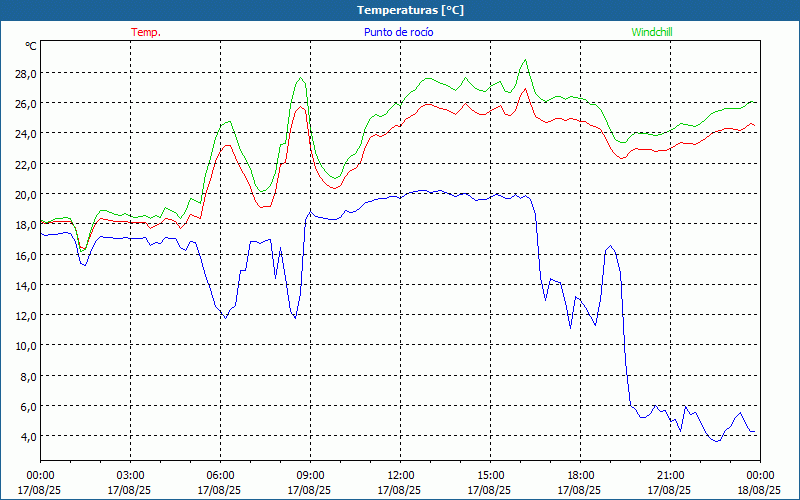The width and height of the screenshot is (800, 500).
Task: Click the red Temp. legend label
Action: (146, 32)
